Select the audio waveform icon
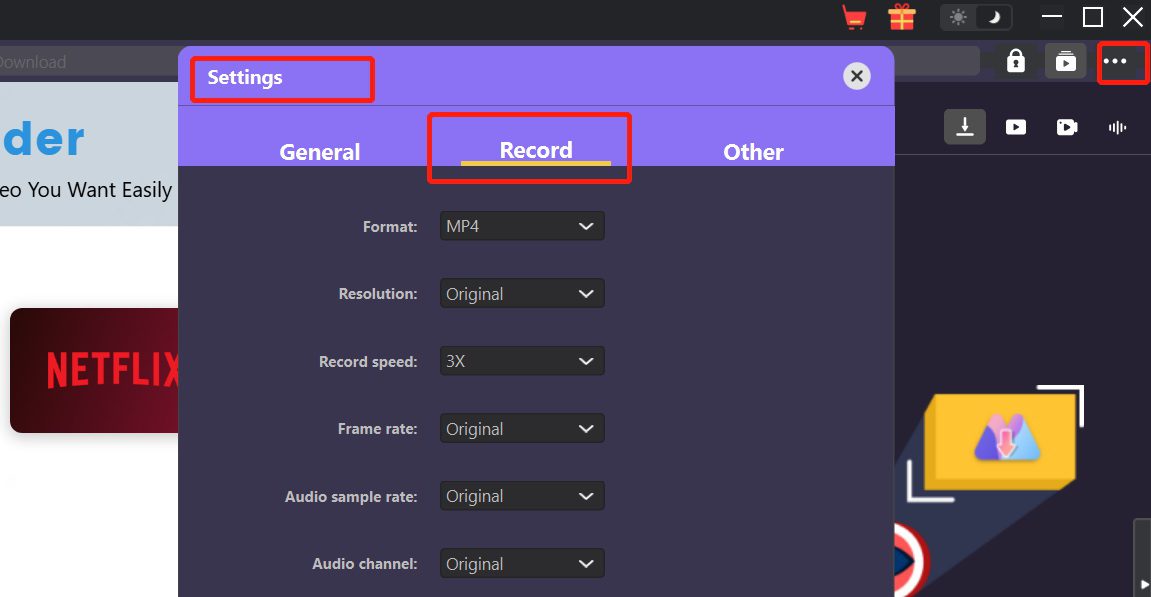 click(1118, 127)
